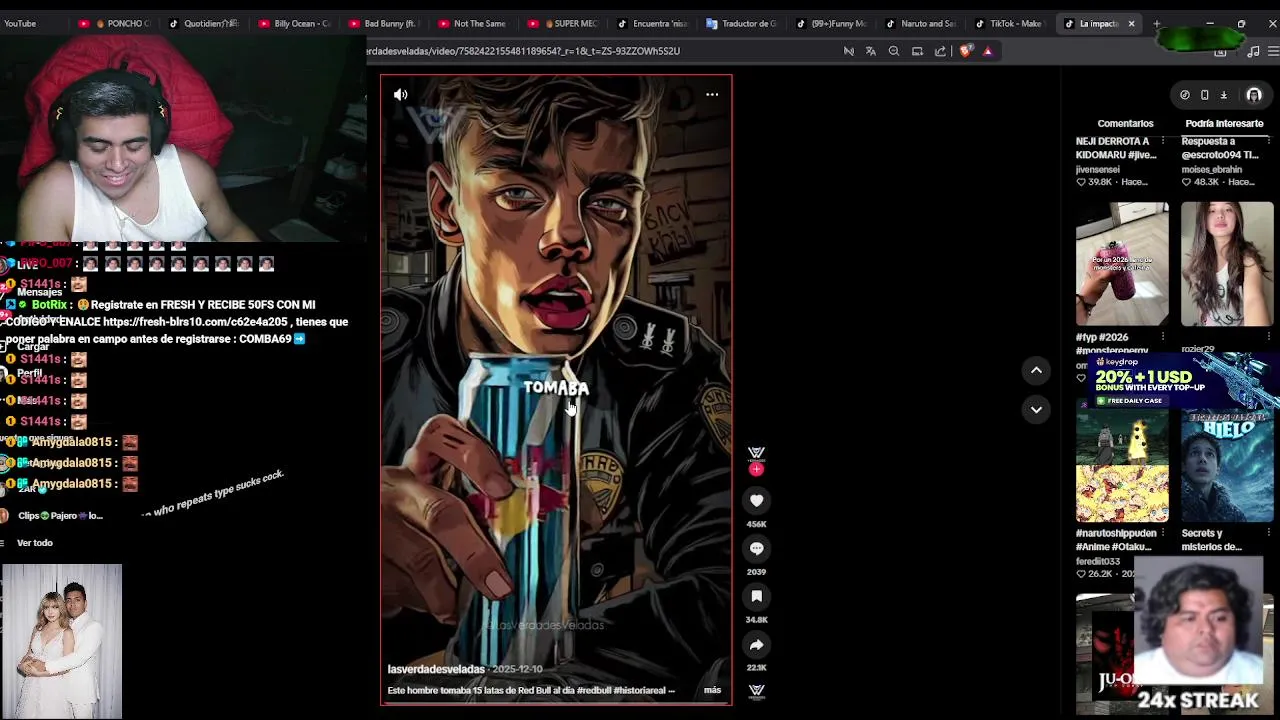Click the translate page icon in the address bar
This screenshot has width=1280, height=720.
point(871,51)
